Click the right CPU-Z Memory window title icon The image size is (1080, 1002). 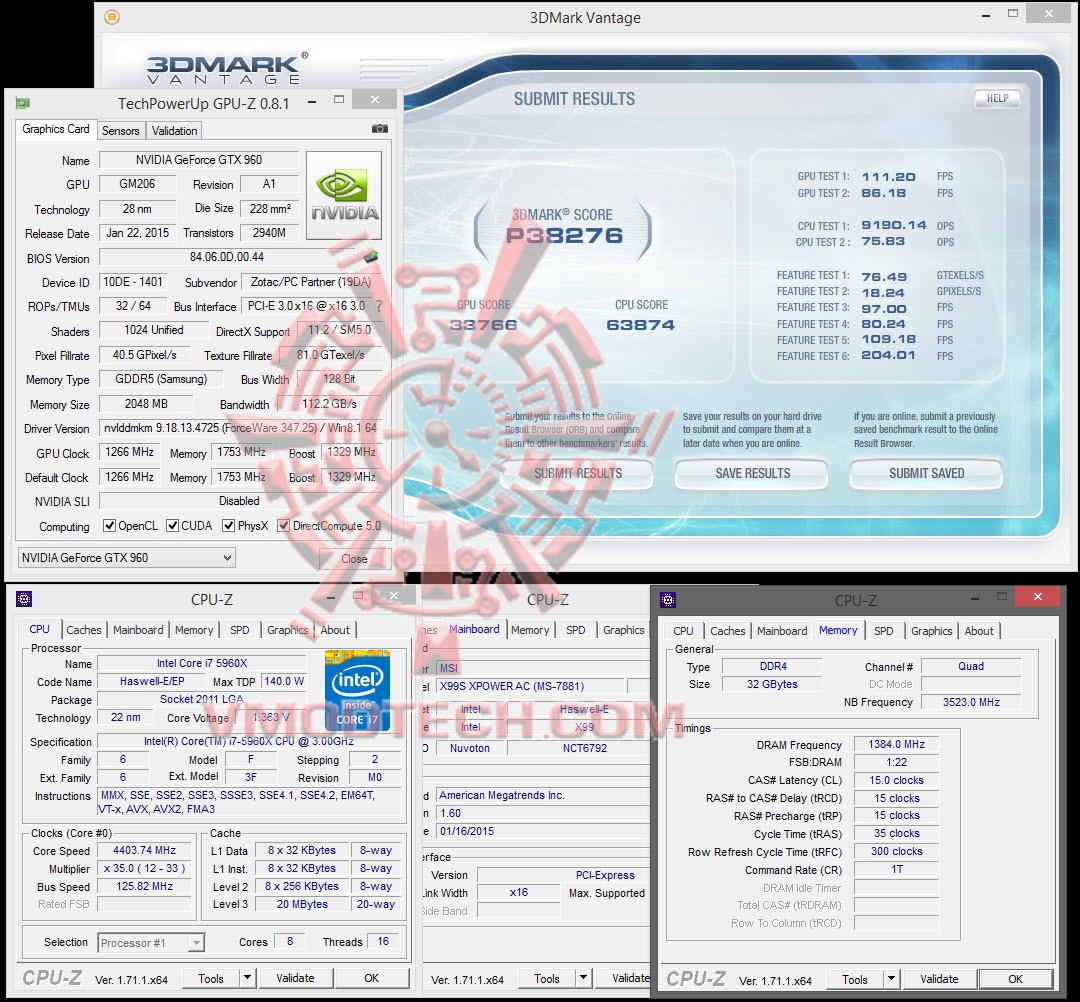[x=668, y=600]
